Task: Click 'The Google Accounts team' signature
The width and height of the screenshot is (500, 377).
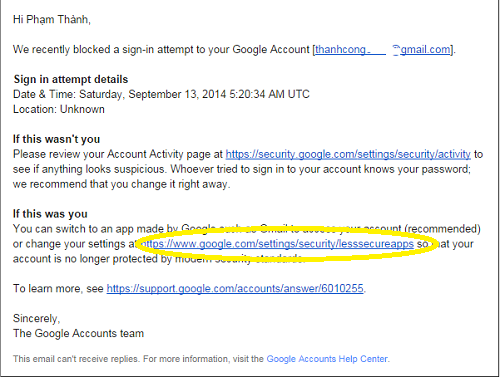Action: tap(78, 333)
